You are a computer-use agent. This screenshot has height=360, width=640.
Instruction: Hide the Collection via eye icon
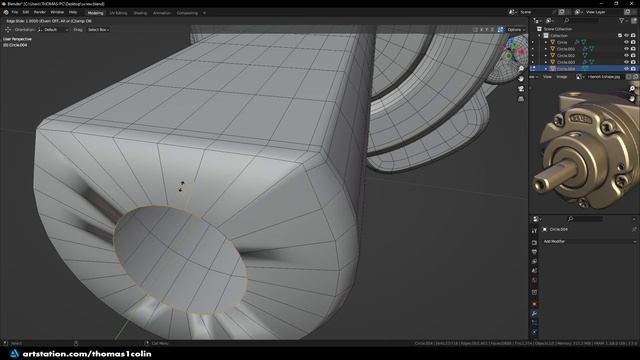point(627,36)
